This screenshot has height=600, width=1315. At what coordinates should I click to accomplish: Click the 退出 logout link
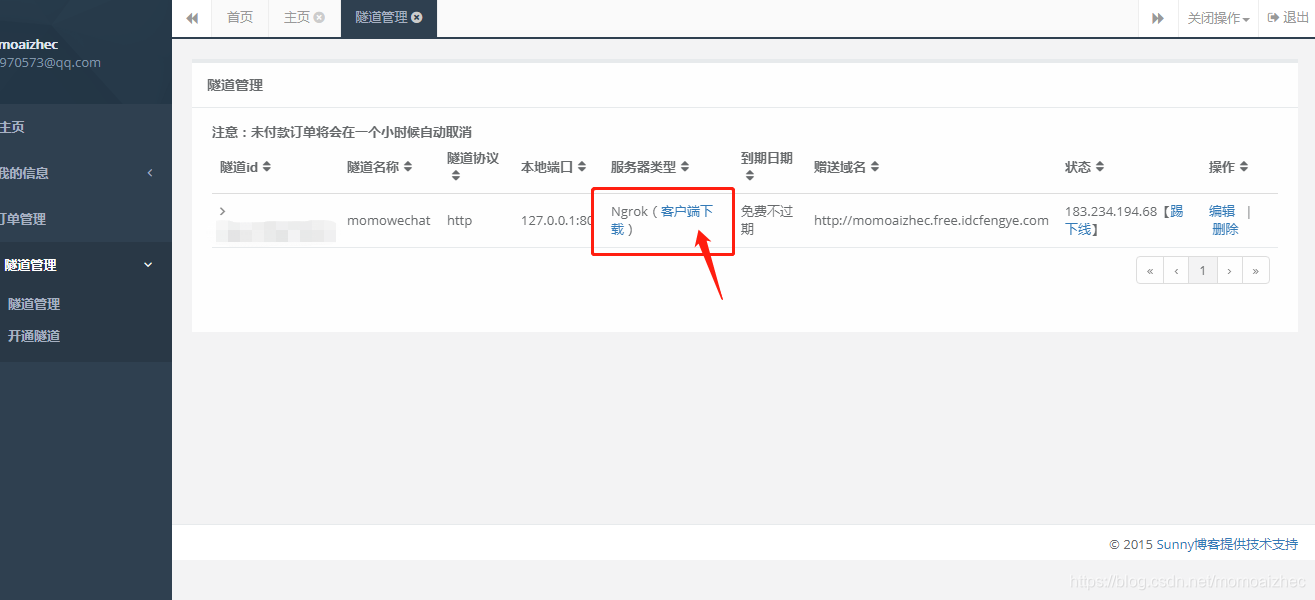point(1288,18)
